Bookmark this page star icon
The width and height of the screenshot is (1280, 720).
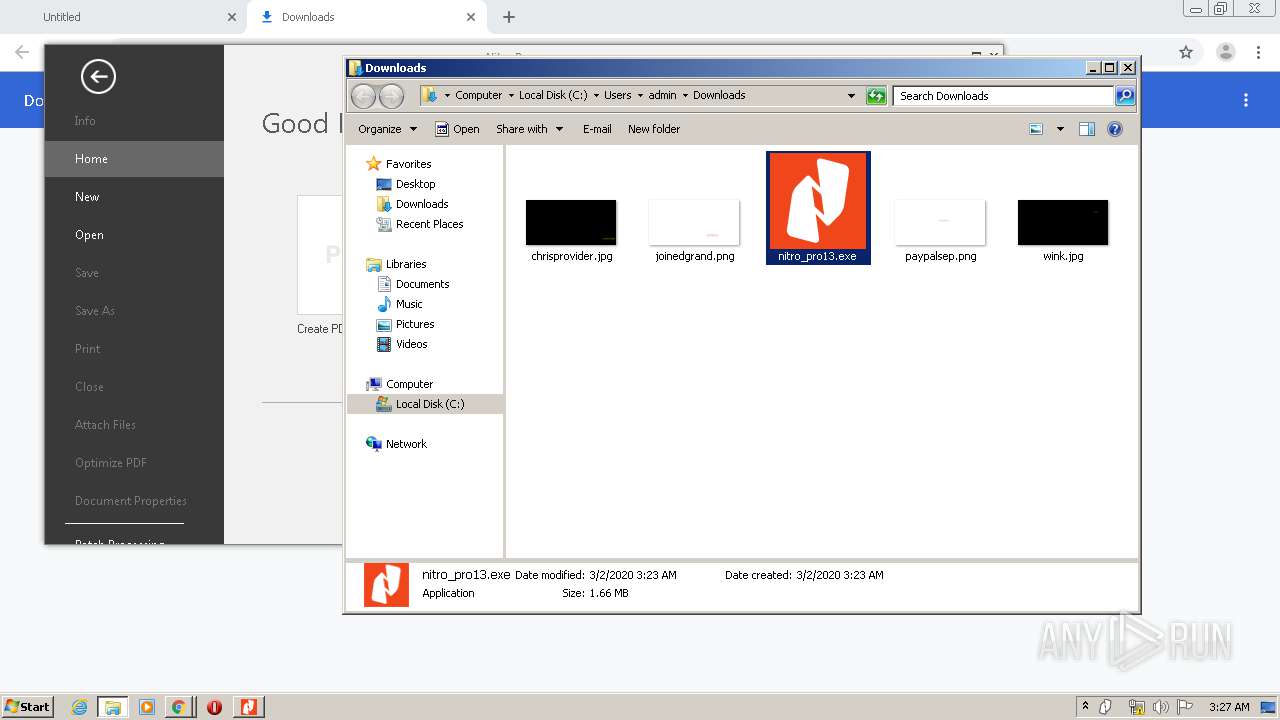pyautogui.click(x=1186, y=52)
